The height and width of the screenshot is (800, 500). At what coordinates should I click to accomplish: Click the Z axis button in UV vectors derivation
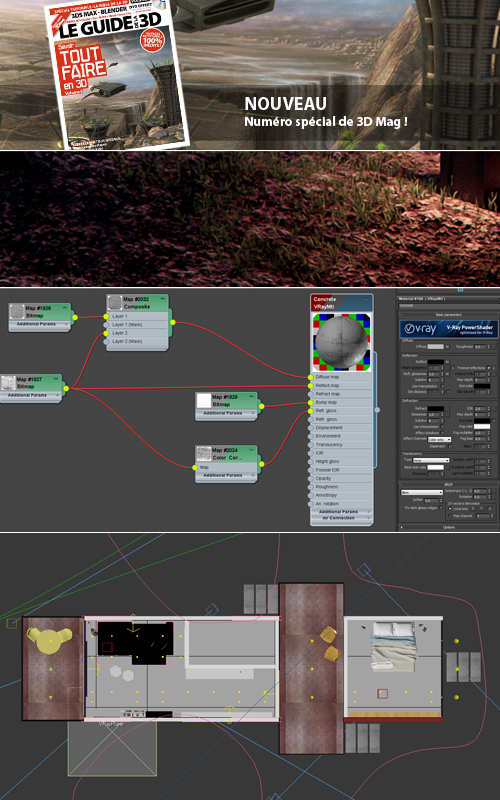pyautogui.click(x=490, y=509)
